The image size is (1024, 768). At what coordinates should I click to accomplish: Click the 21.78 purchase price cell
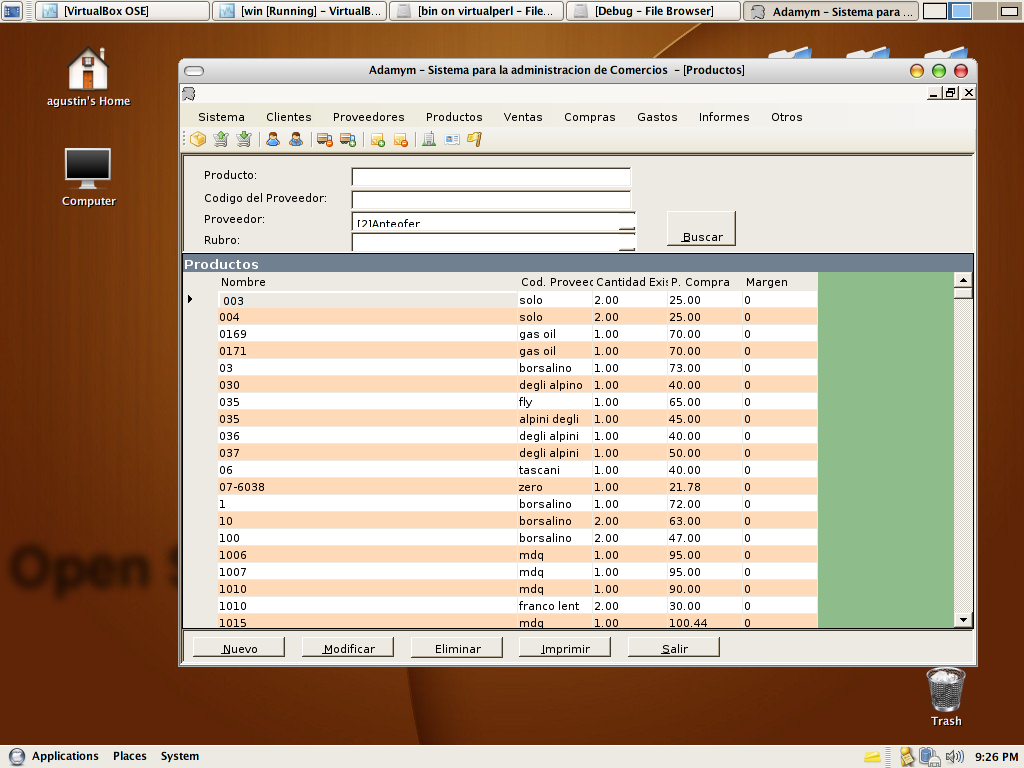pyautogui.click(x=705, y=487)
